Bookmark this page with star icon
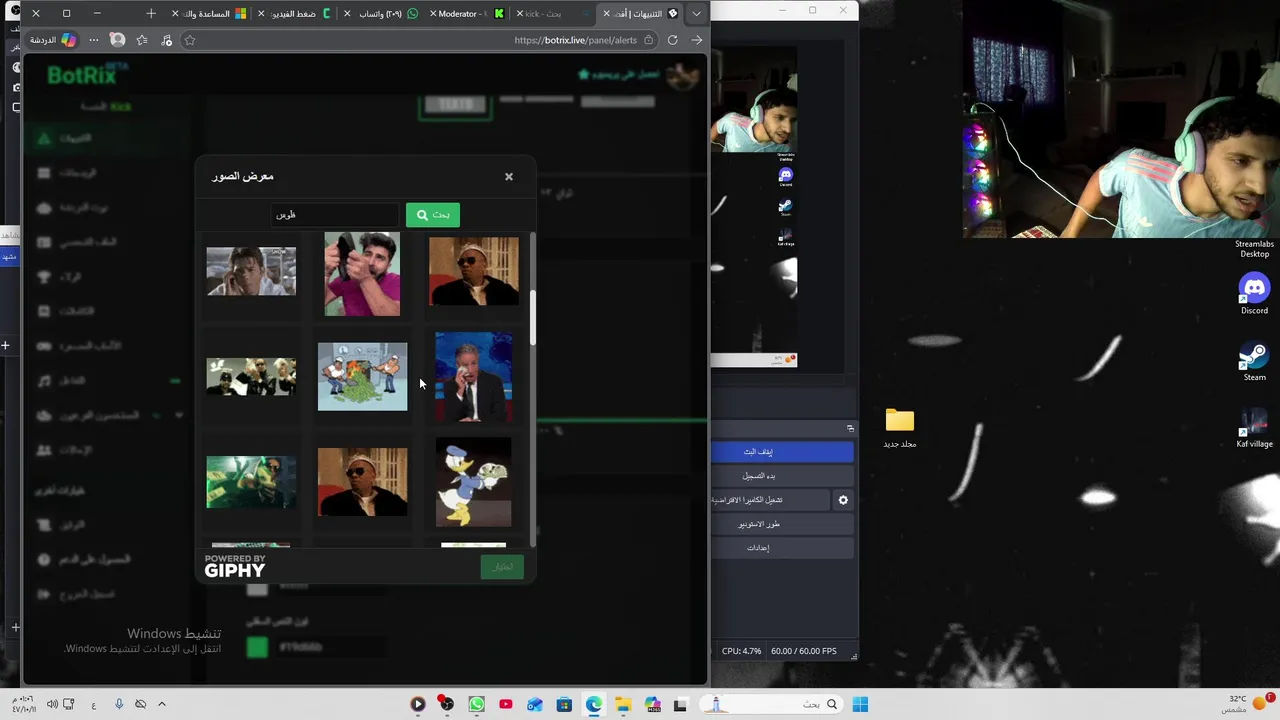Viewport: 1280px width, 720px height. (x=190, y=40)
